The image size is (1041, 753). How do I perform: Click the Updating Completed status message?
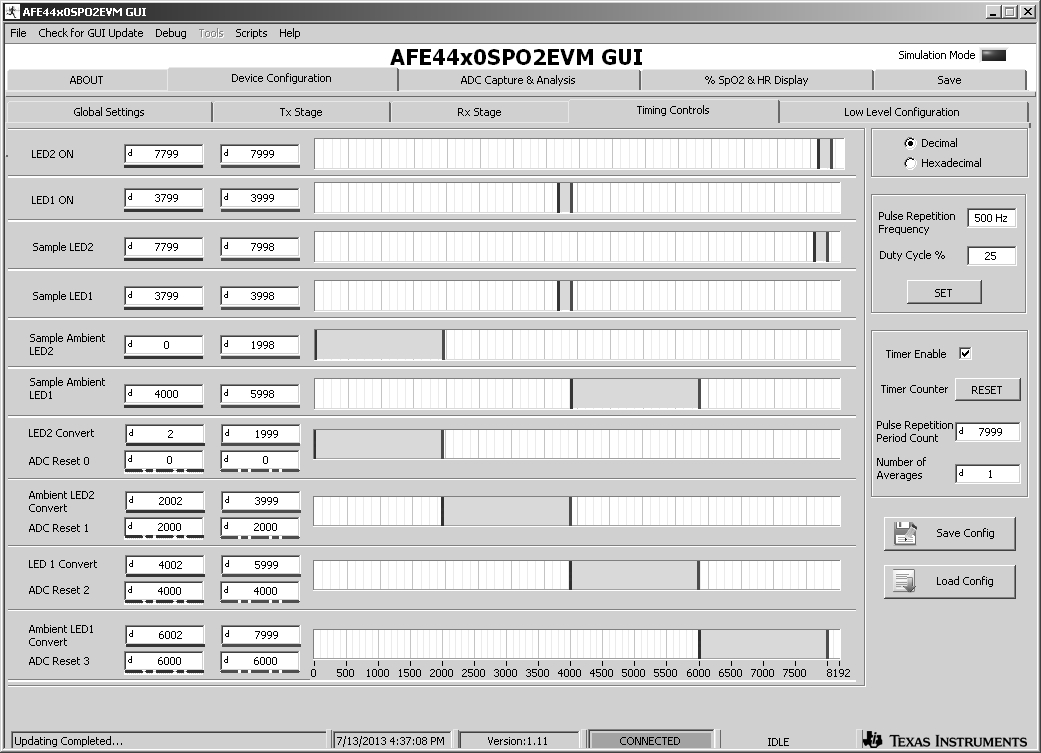coord(169,740)
